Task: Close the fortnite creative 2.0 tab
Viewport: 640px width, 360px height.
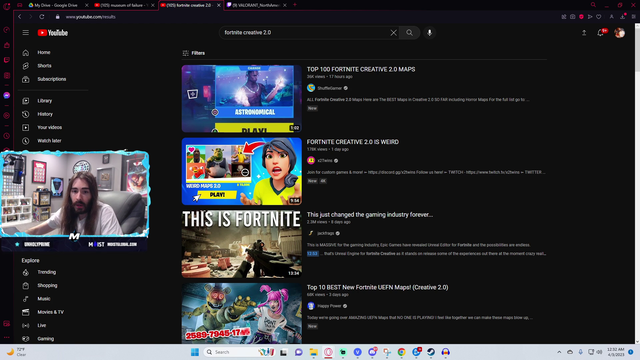Action: 219,5
